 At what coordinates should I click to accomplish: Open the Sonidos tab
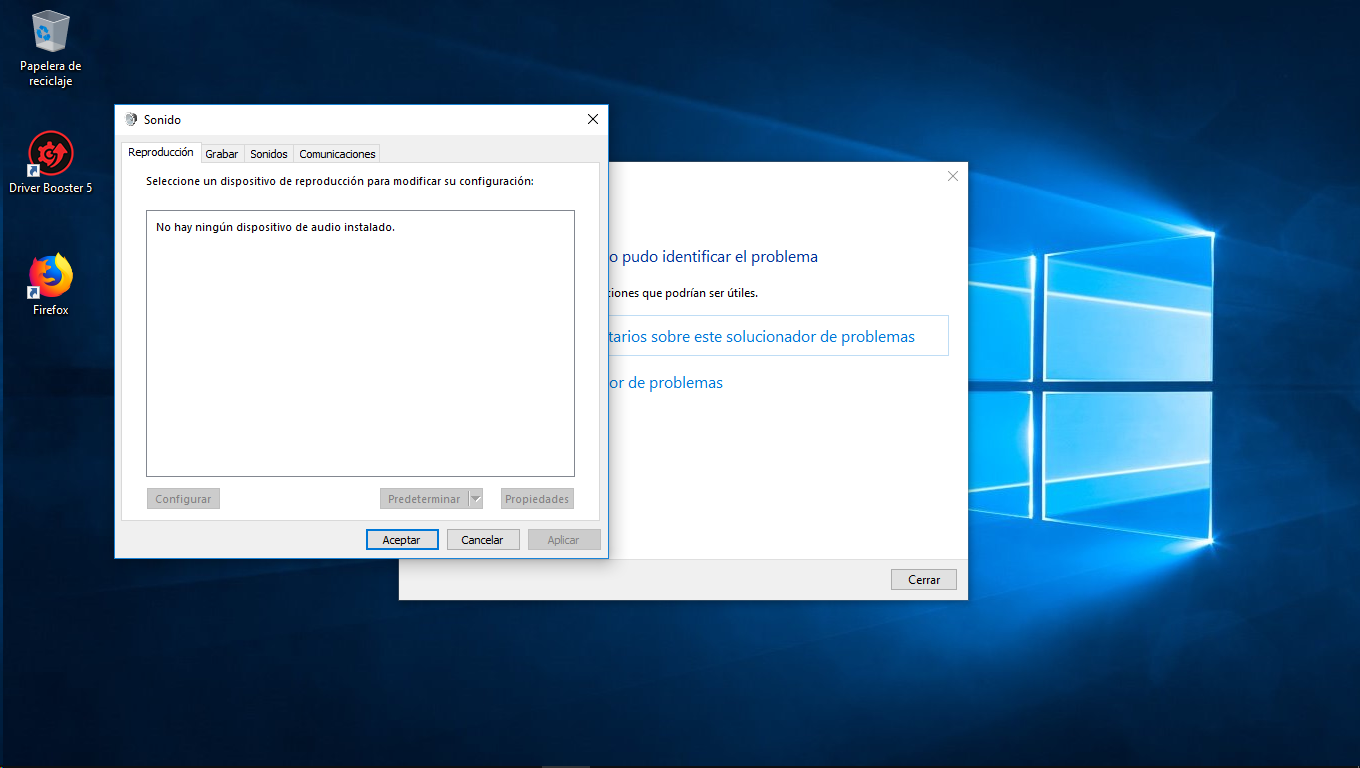269,154
